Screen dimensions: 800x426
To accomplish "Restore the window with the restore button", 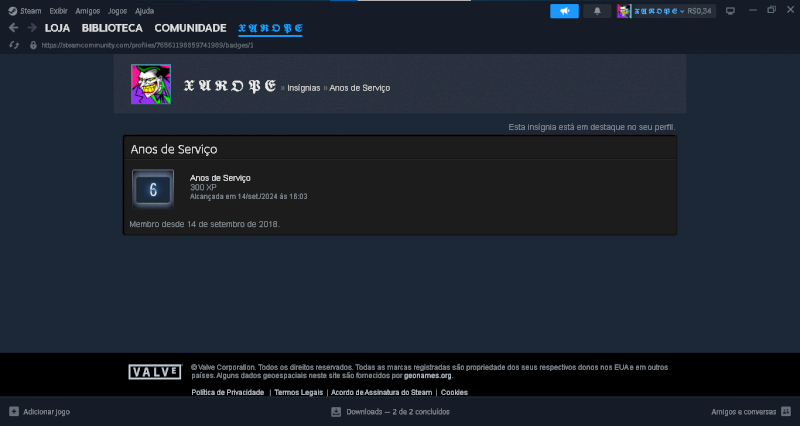I will 771,10.
